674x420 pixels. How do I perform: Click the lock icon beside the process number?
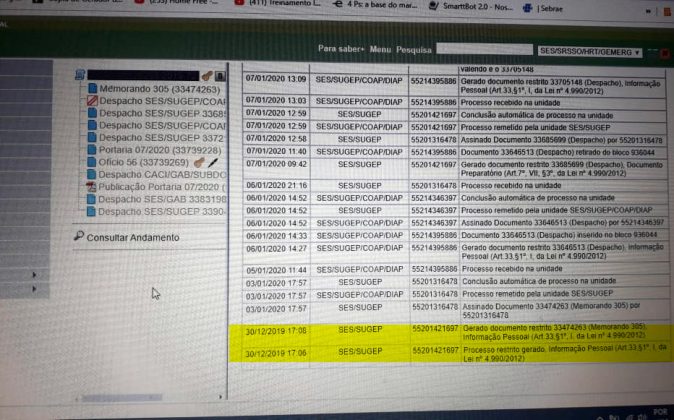click(x=220, y=76)
